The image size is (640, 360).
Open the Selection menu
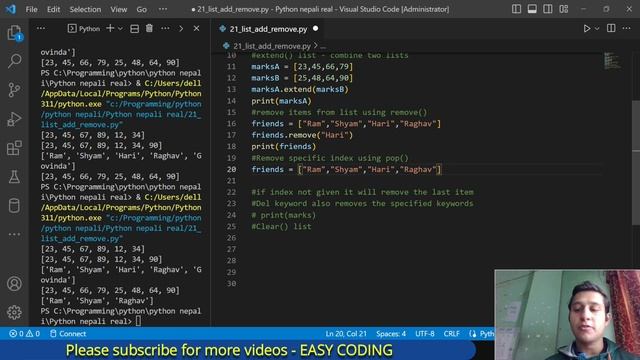[85, 9]
